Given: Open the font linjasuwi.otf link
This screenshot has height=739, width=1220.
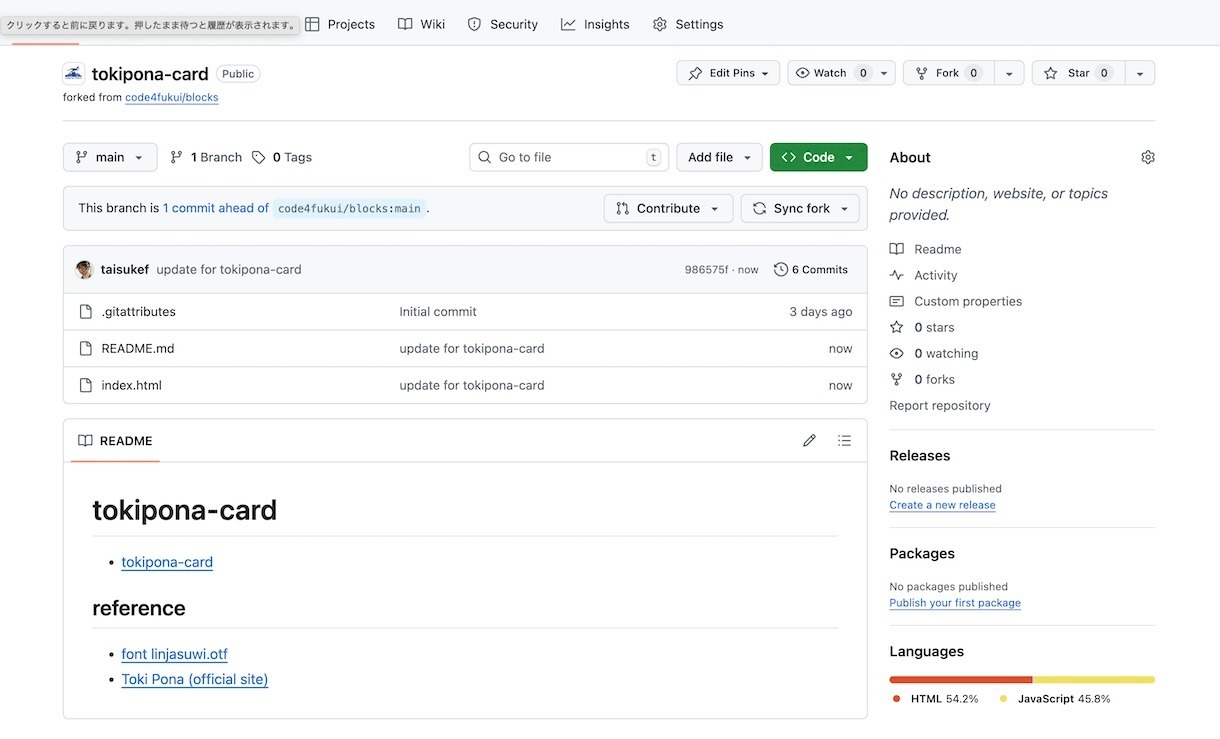Looking at the screenshot, I should coord(174,654).
